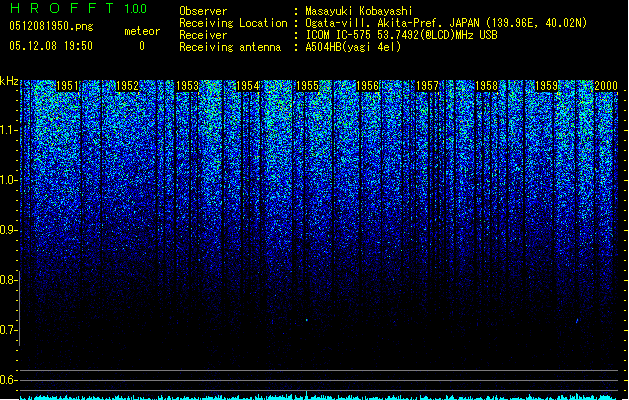Viewport: 629px width, 400px height.
Task: Click the 1.1 frequency axis label
Action: pos(8,130)
